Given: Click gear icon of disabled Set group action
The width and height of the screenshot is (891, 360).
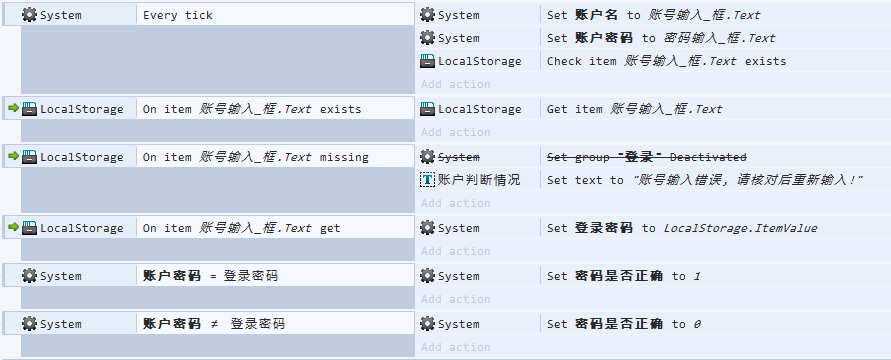Looking at the screenshot, I should point(427,157).
